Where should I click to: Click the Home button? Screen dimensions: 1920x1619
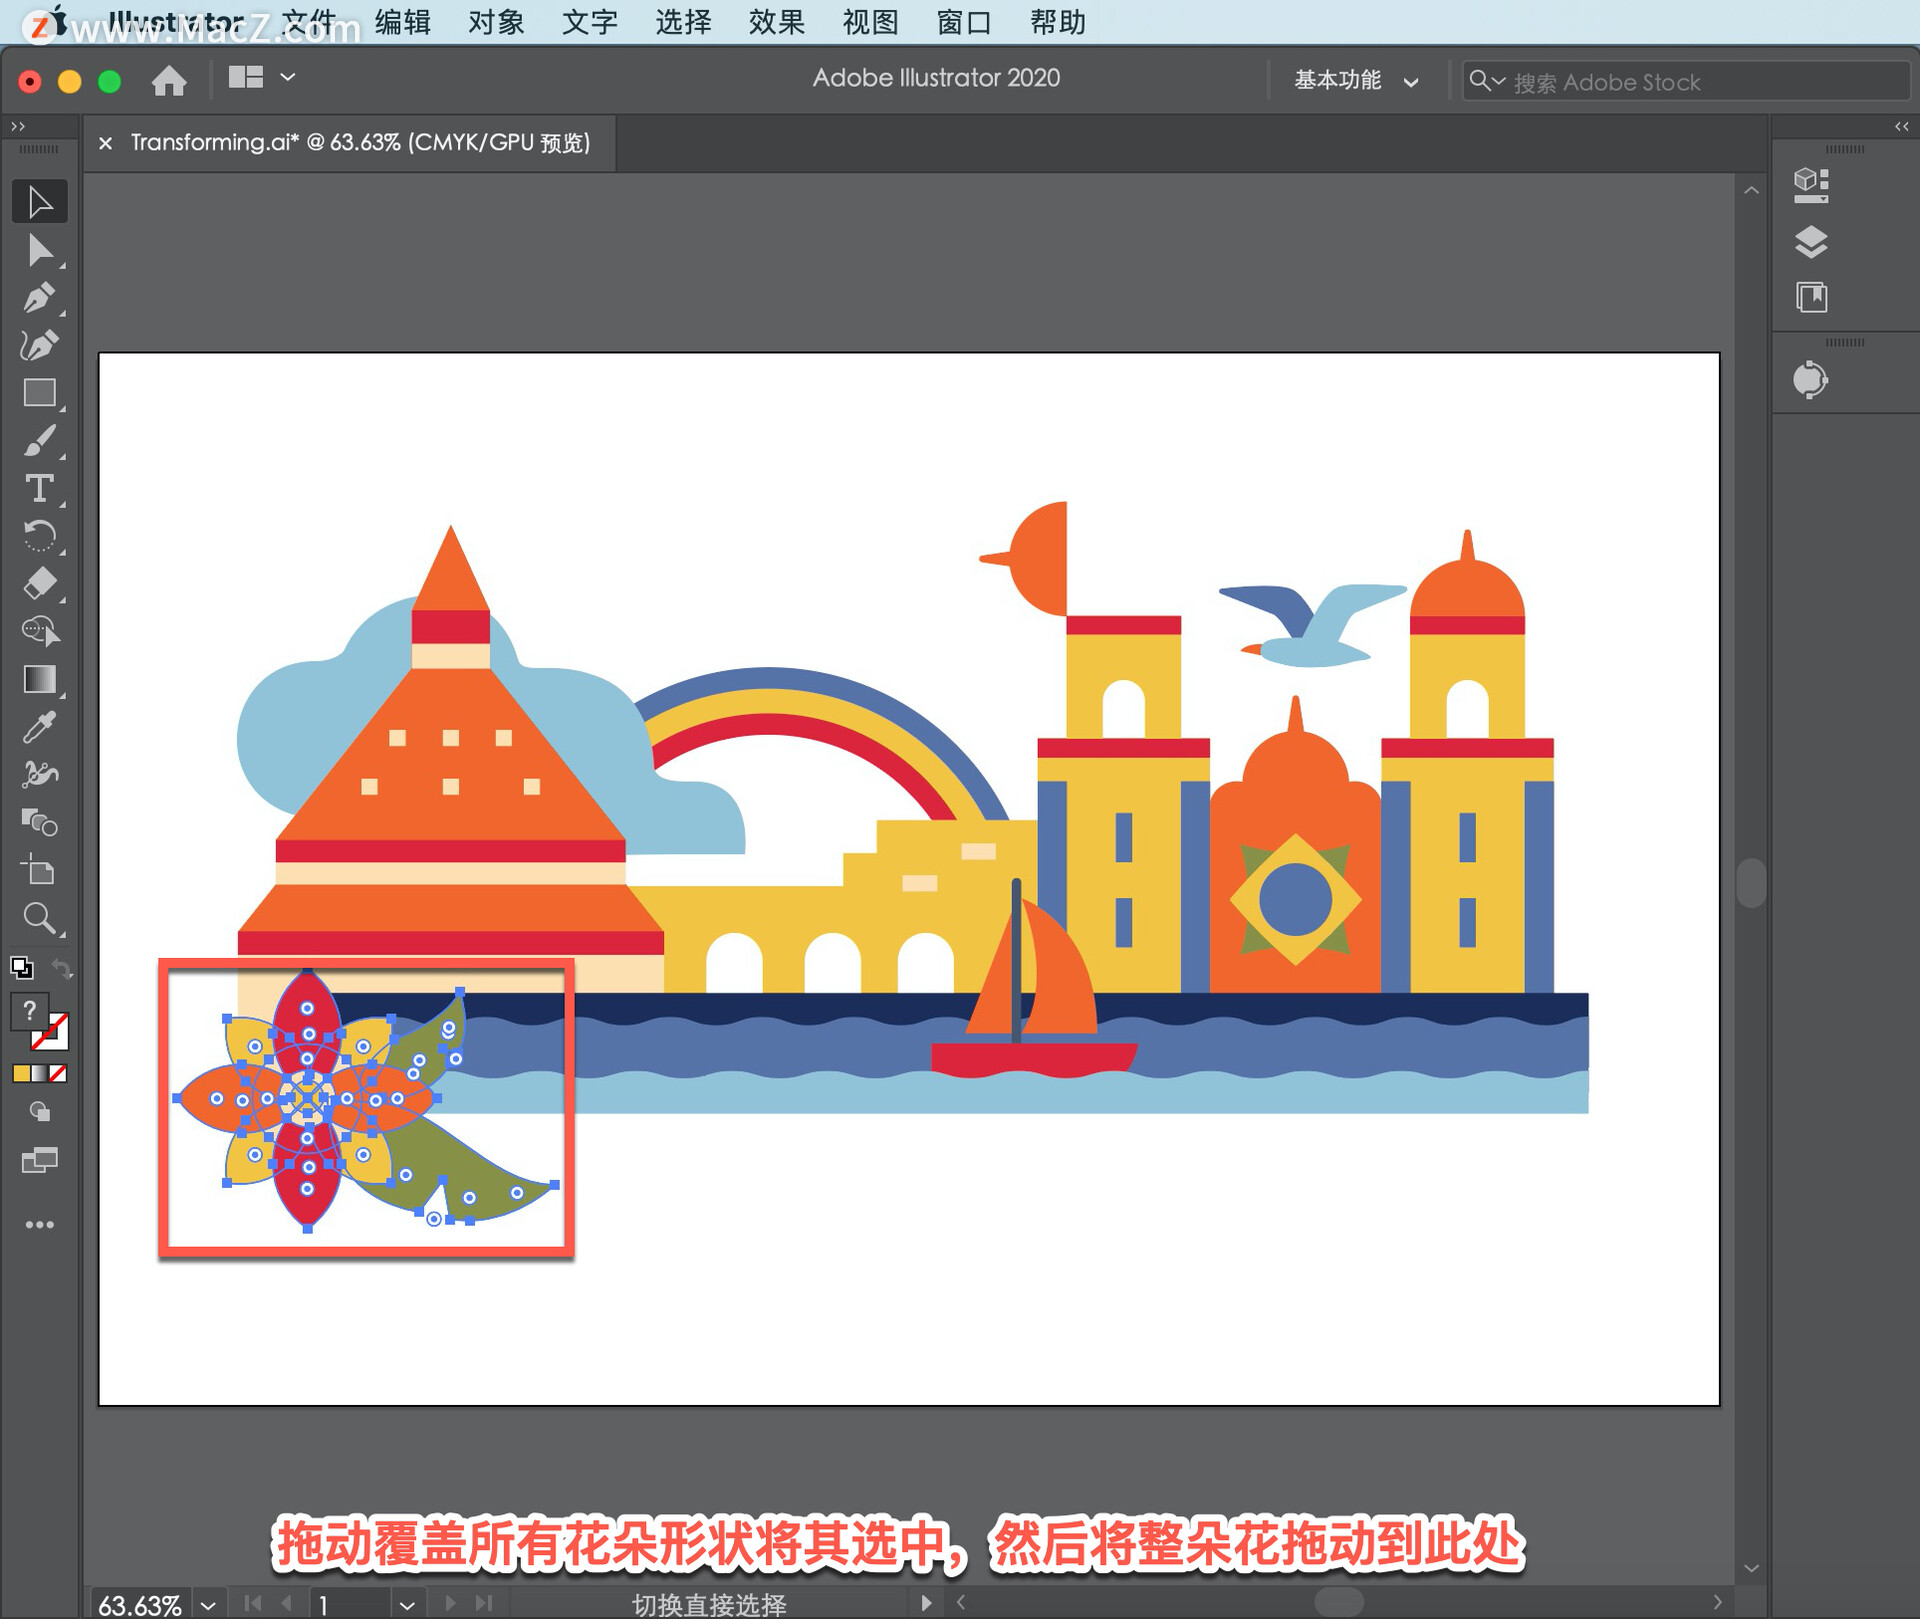[x=169, y=80]
